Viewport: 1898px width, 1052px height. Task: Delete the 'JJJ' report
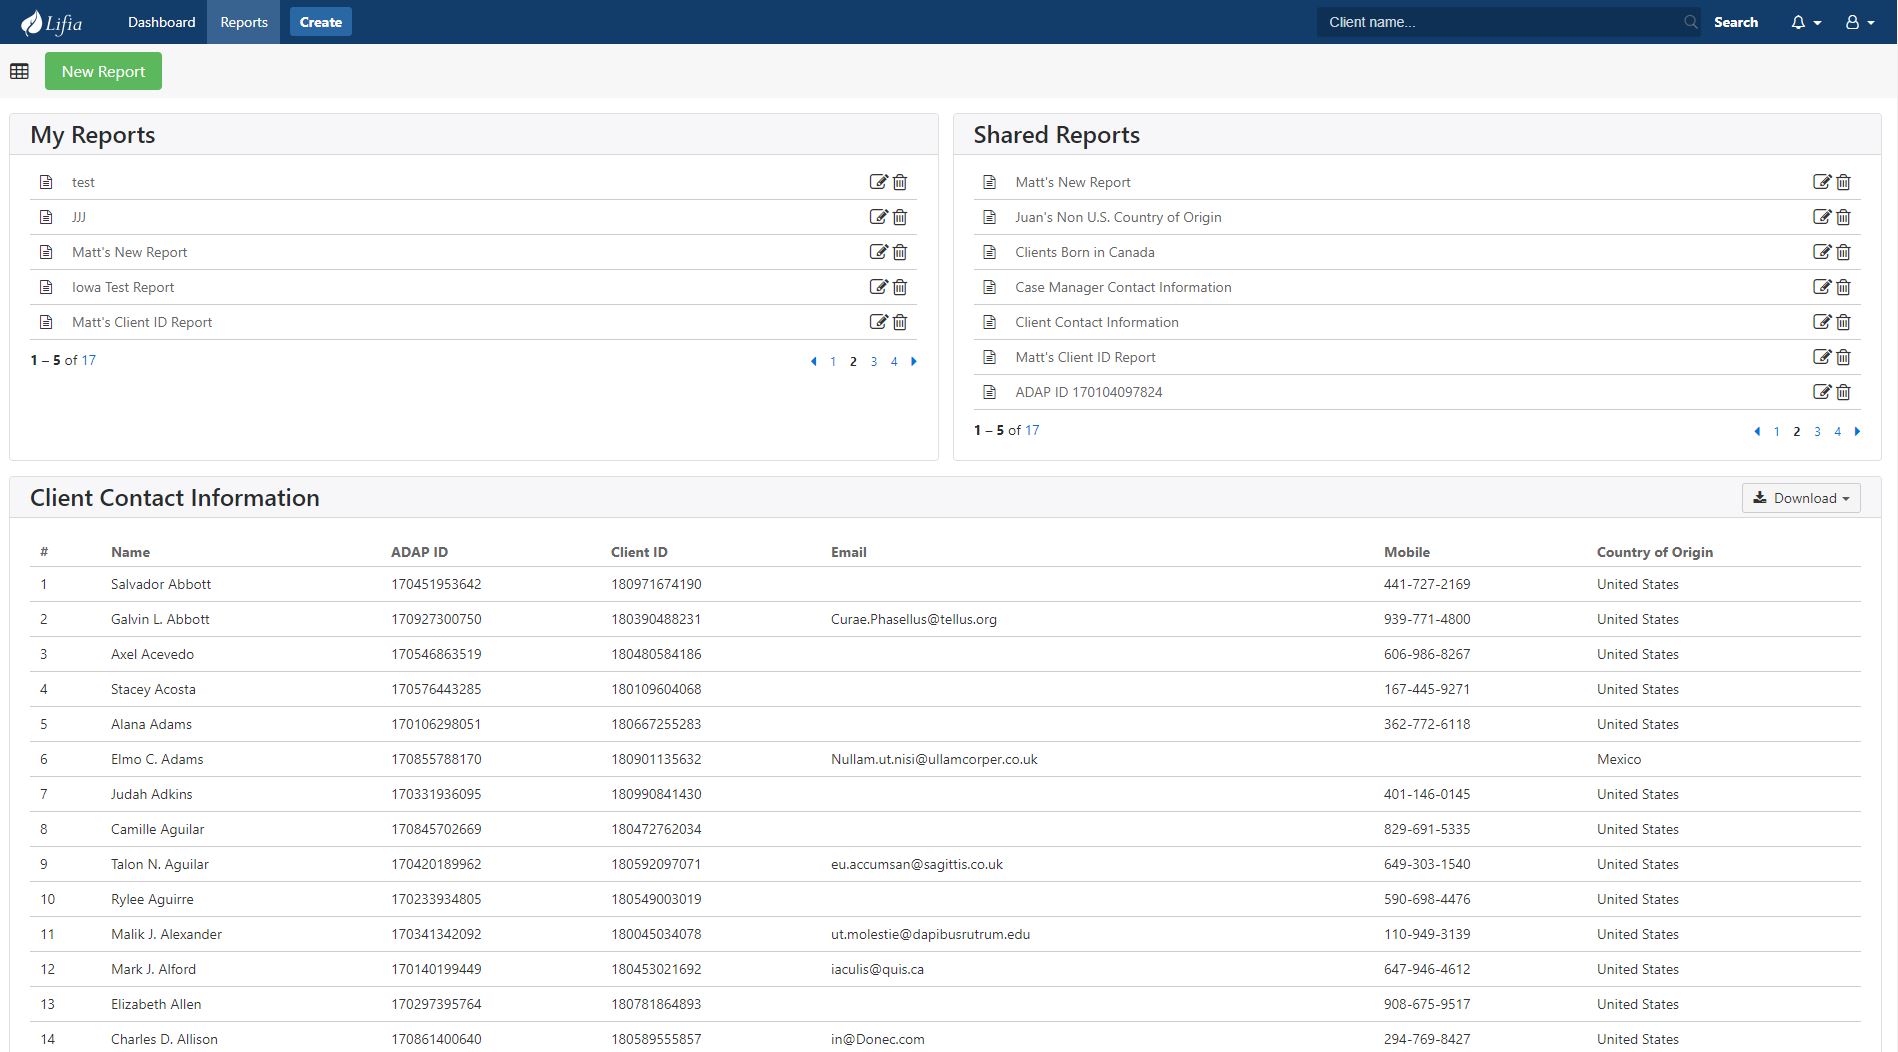[900, 217]
